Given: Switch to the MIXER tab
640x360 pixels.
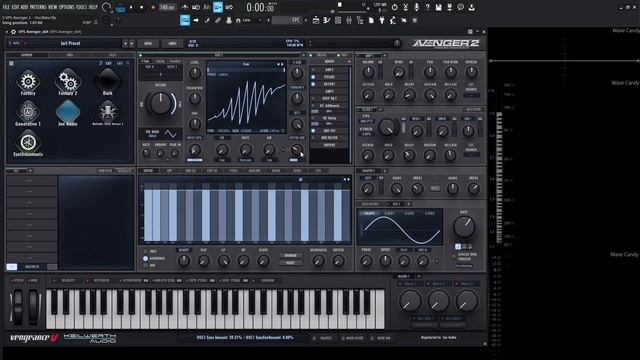Looking at the screenshot, I should pyautogui.click(x=276, y=171).
